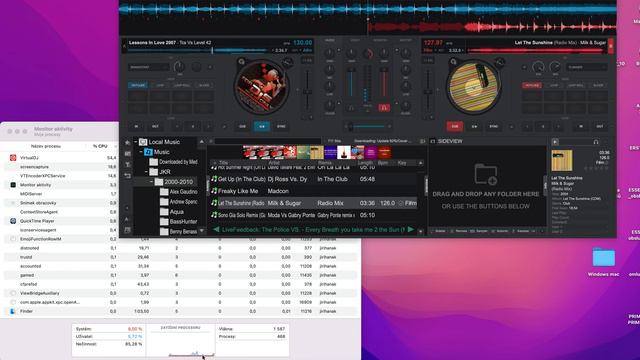Sort by % CPU column in Monitor aktivity
This screenshot has height=360, width=640.
point(100,146)
